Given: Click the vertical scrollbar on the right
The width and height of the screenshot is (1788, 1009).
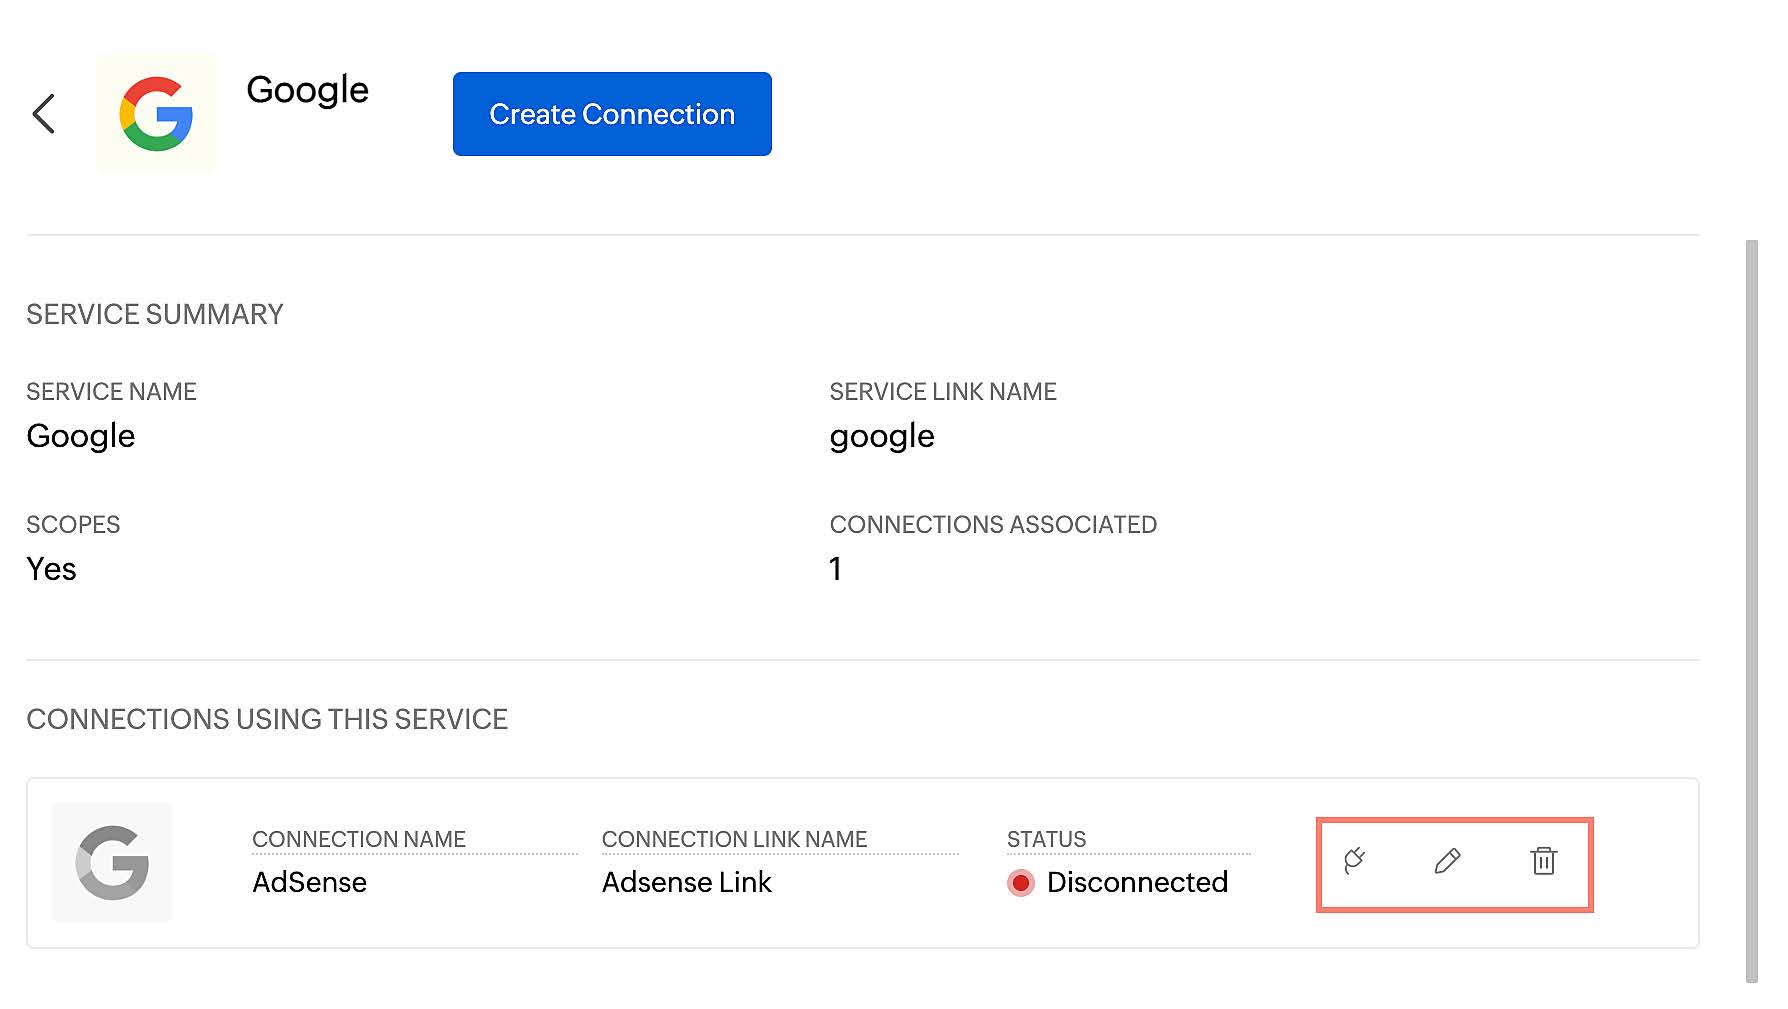Looking at the screenshot, I should coord(1751,610).
